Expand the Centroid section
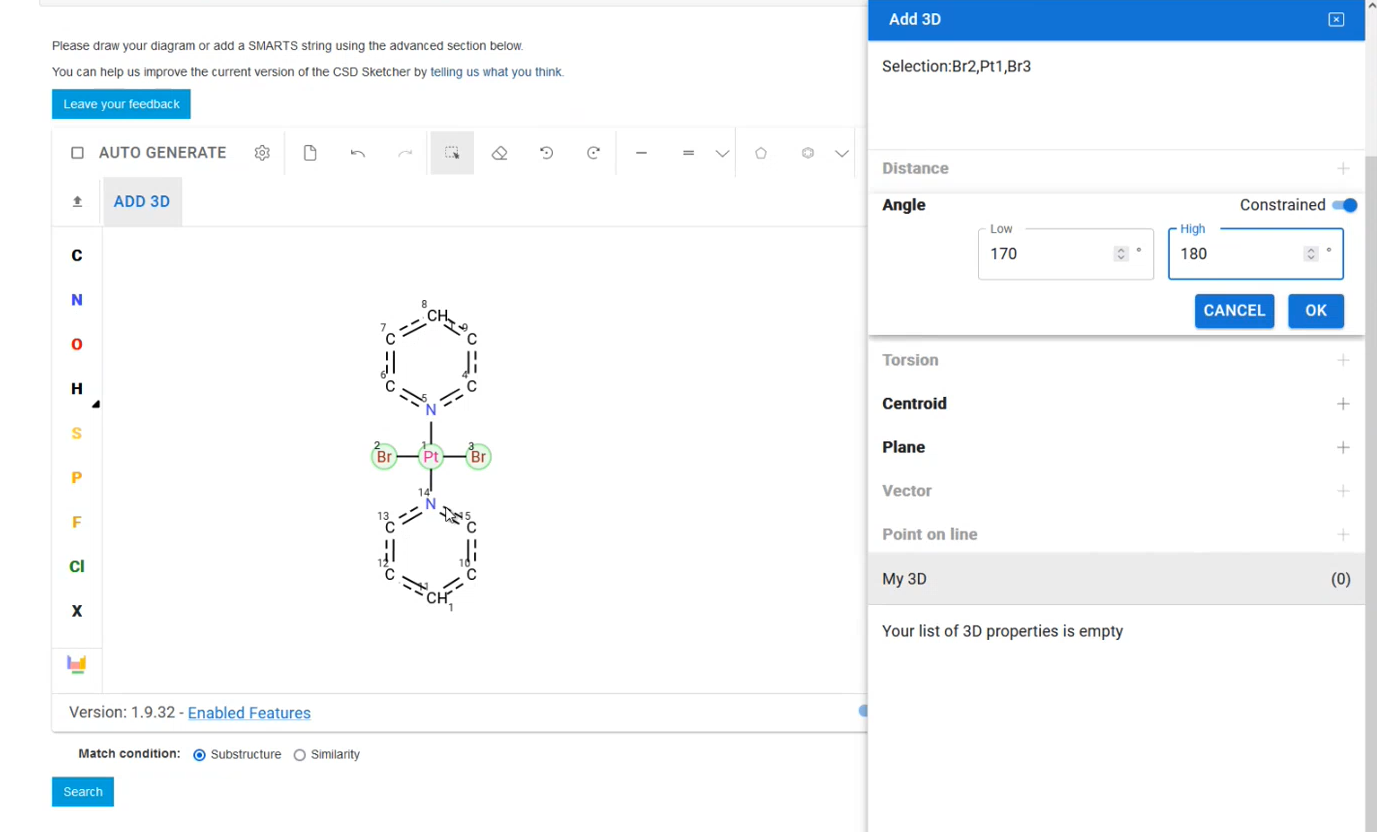The height and width of the screenshot is (832, 1377). (1342, 404)
